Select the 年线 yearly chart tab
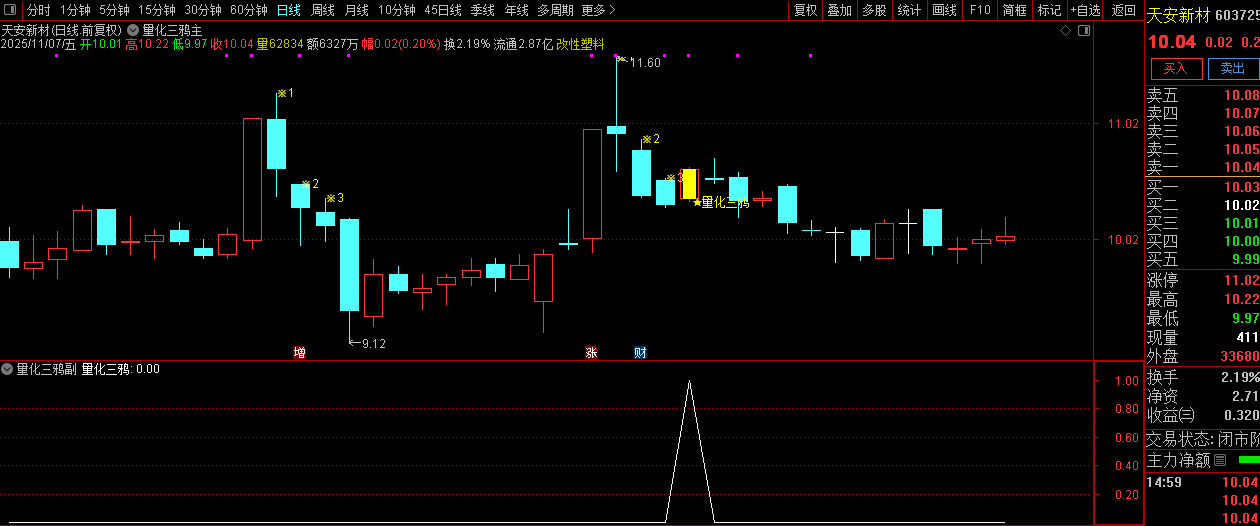This screenshot has height=526, width=1260. 516,10
